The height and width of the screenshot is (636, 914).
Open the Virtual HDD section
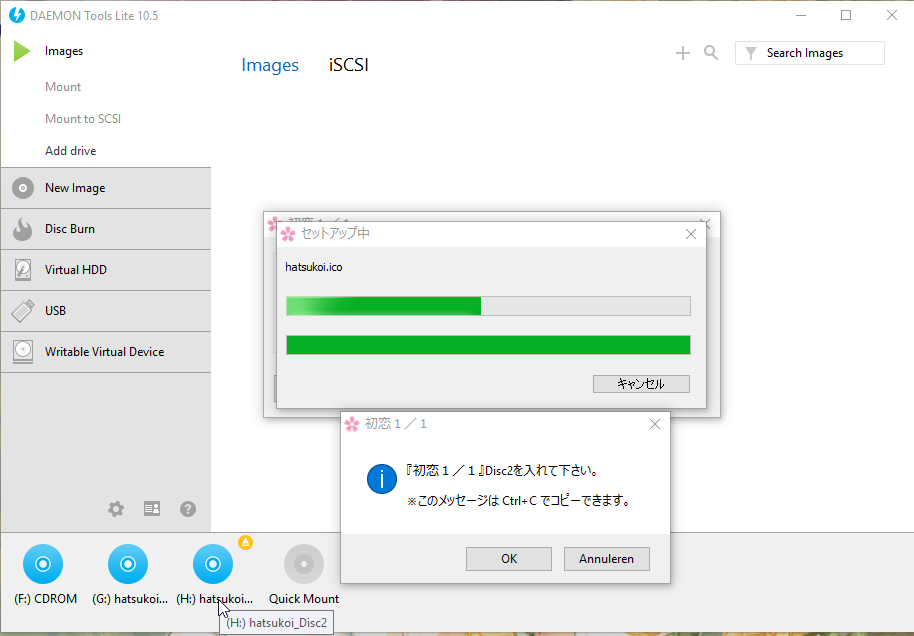click(106, 270)
